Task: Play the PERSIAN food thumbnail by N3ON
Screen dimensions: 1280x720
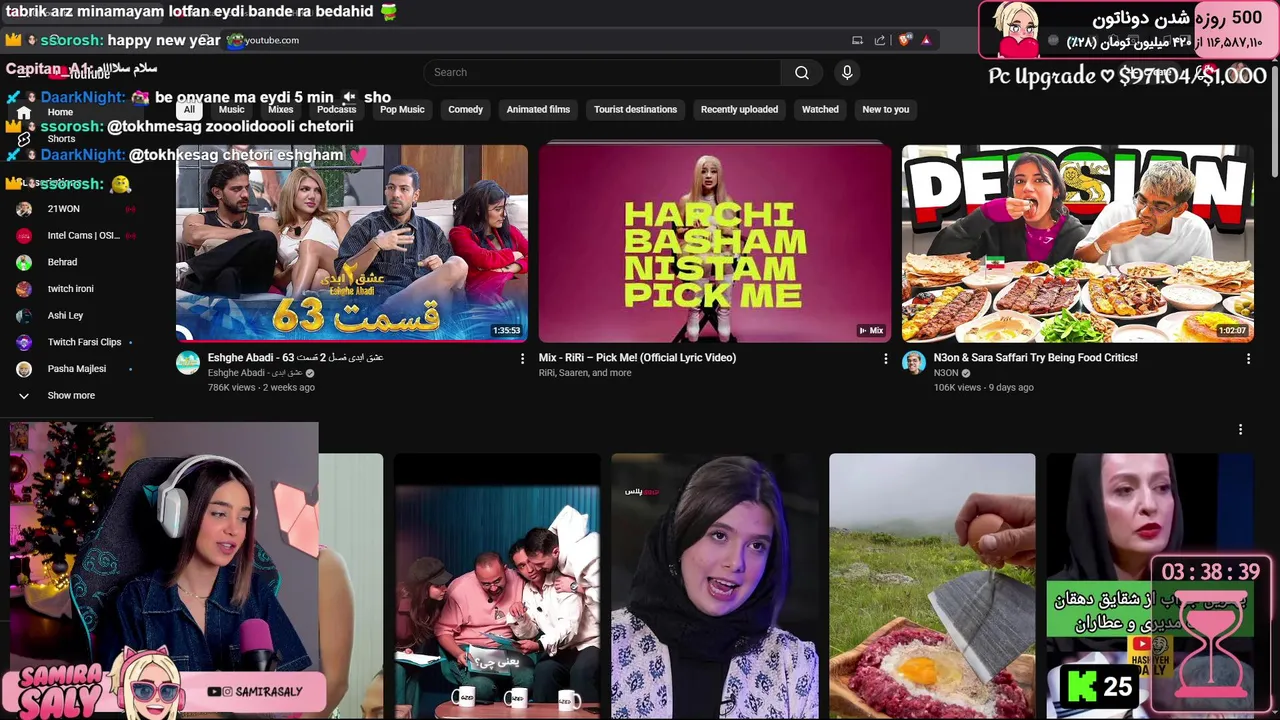Action: coord(1078,243)
